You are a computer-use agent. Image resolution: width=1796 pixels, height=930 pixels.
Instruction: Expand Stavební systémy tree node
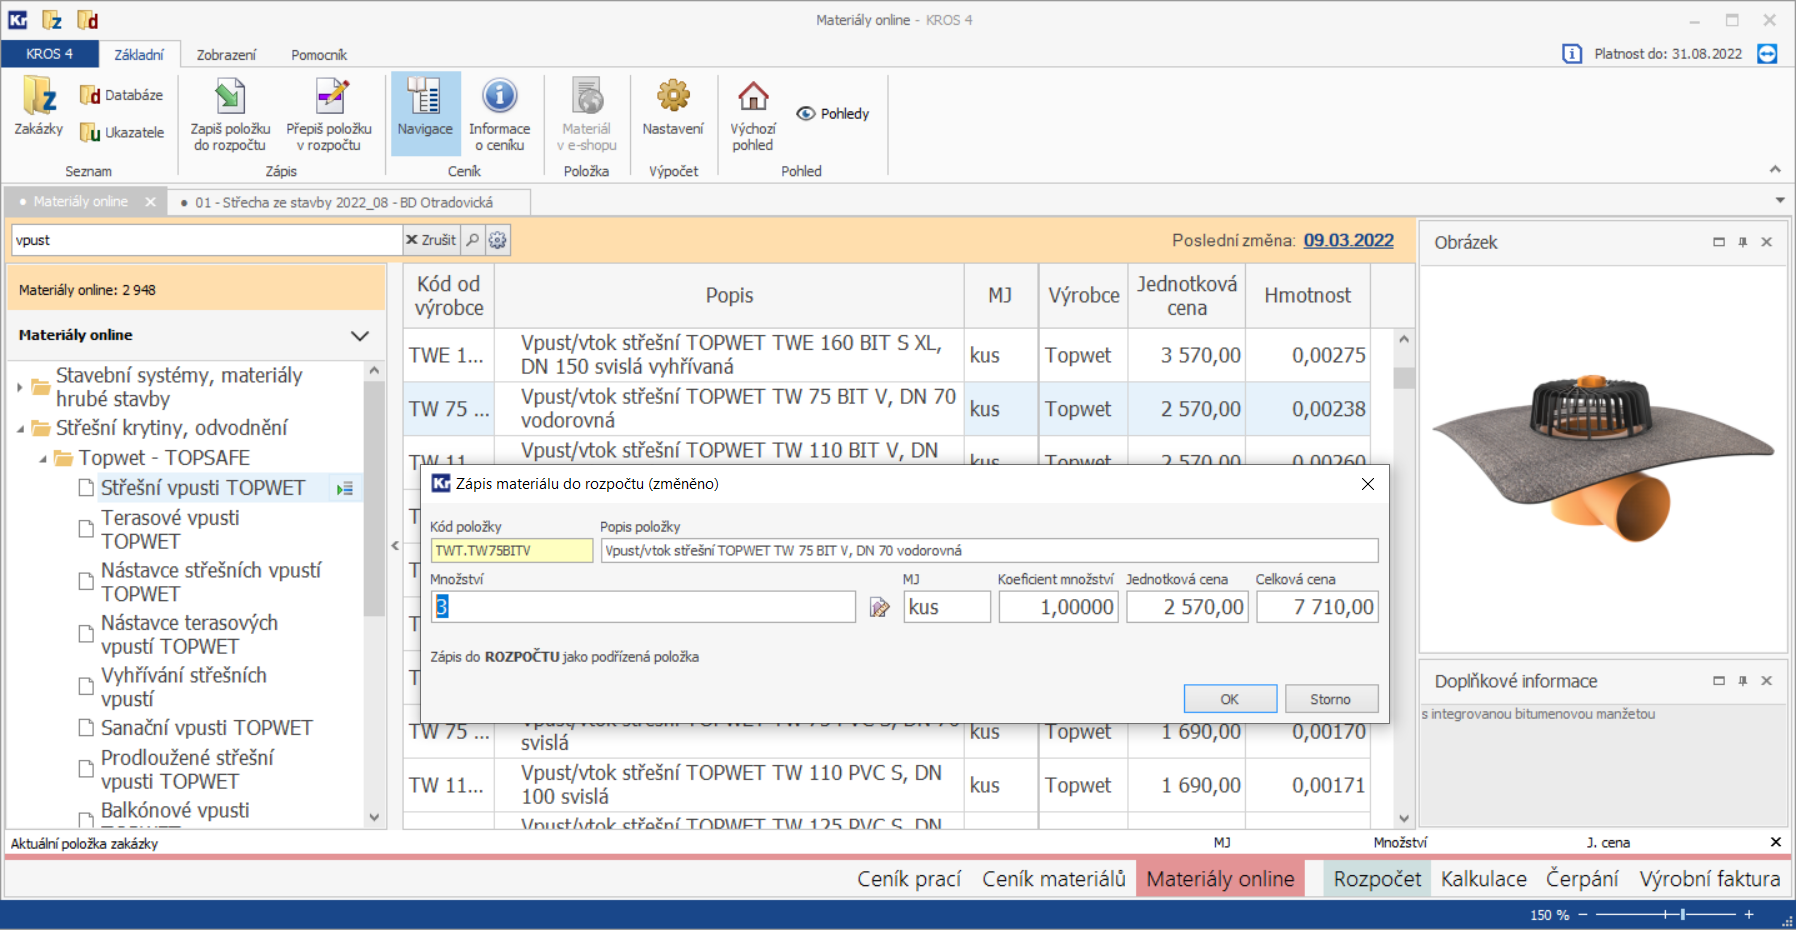(20, 387)
